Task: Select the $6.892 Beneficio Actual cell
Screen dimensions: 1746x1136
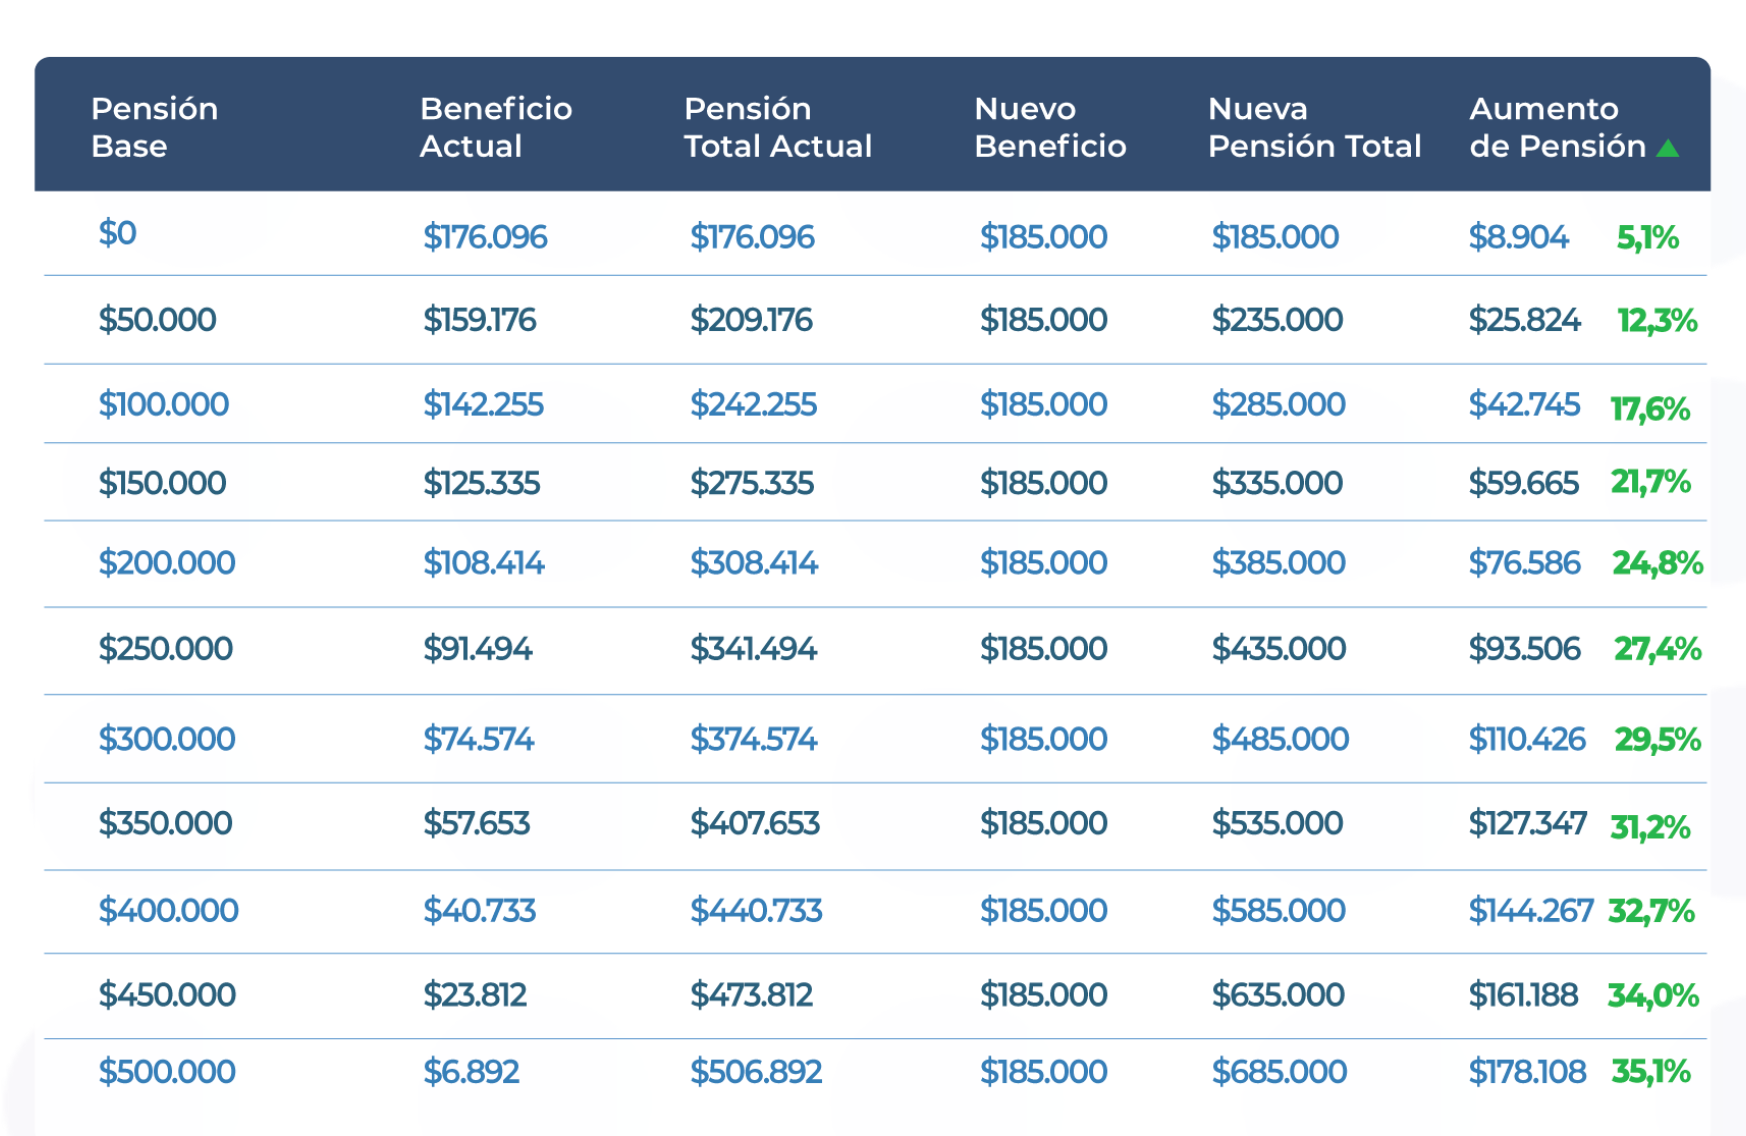Action: 471,1072
